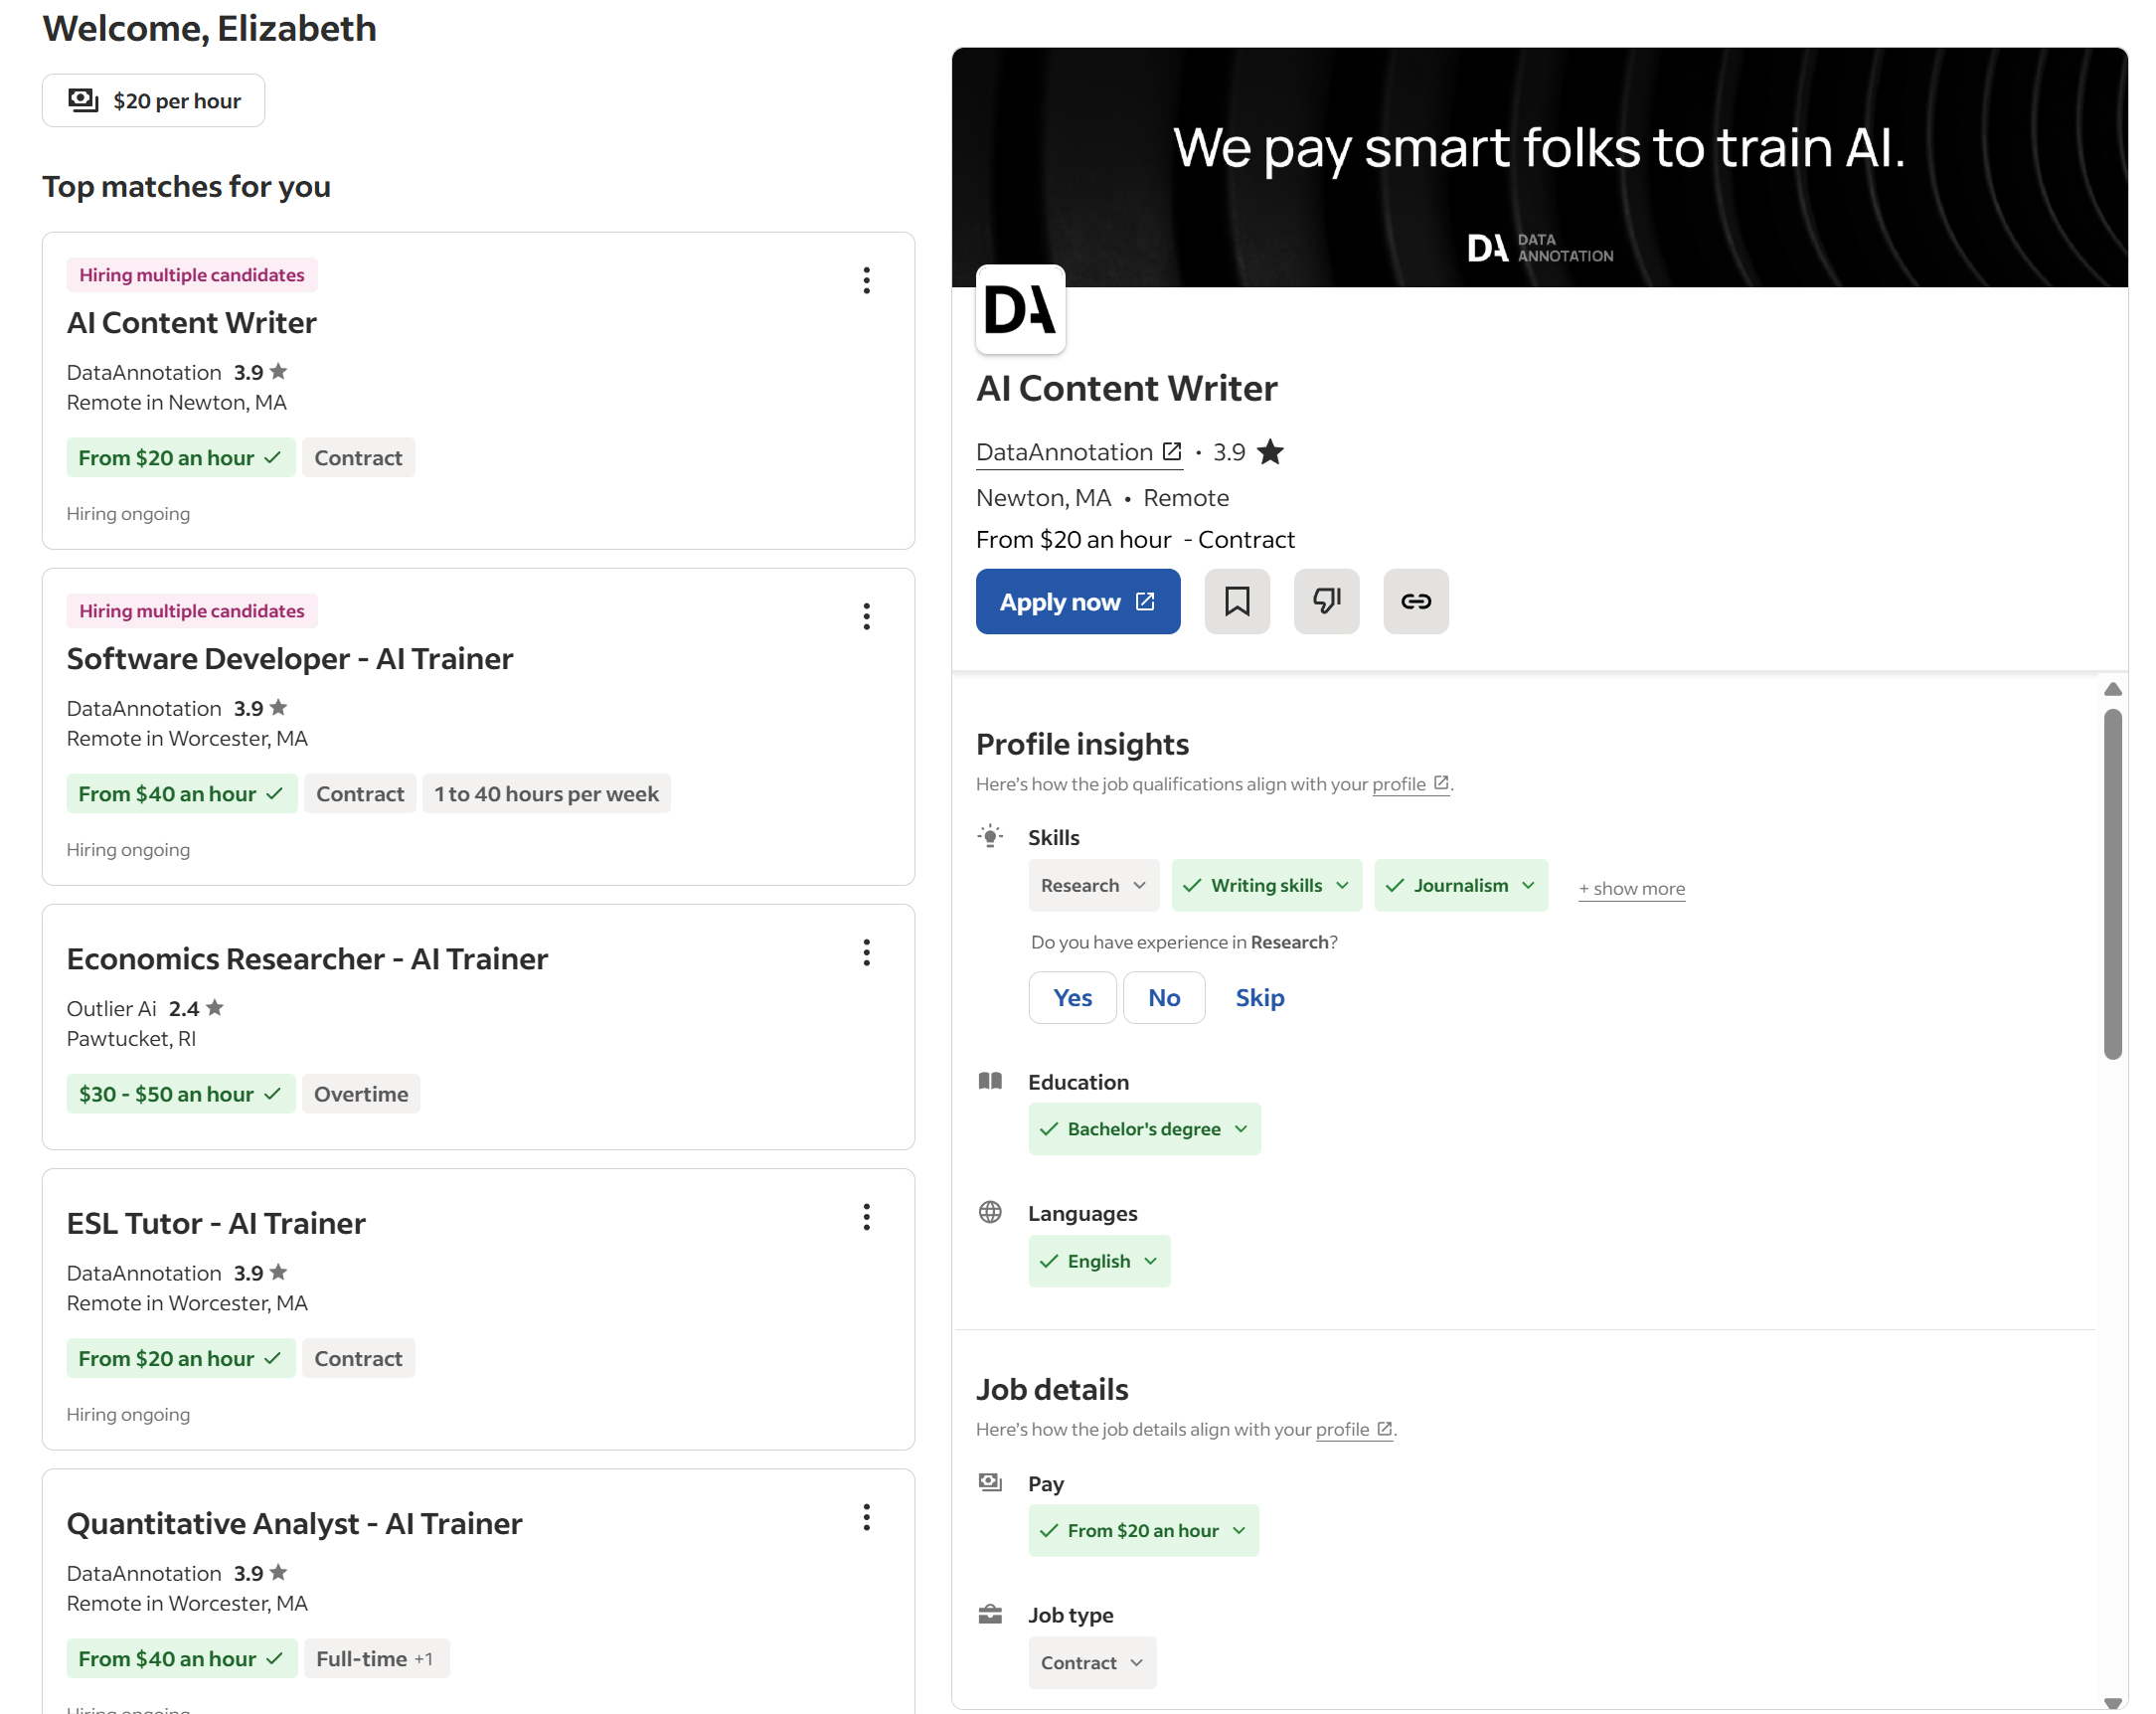Open options menu for Software Developer card

click(x=866, y=616)
